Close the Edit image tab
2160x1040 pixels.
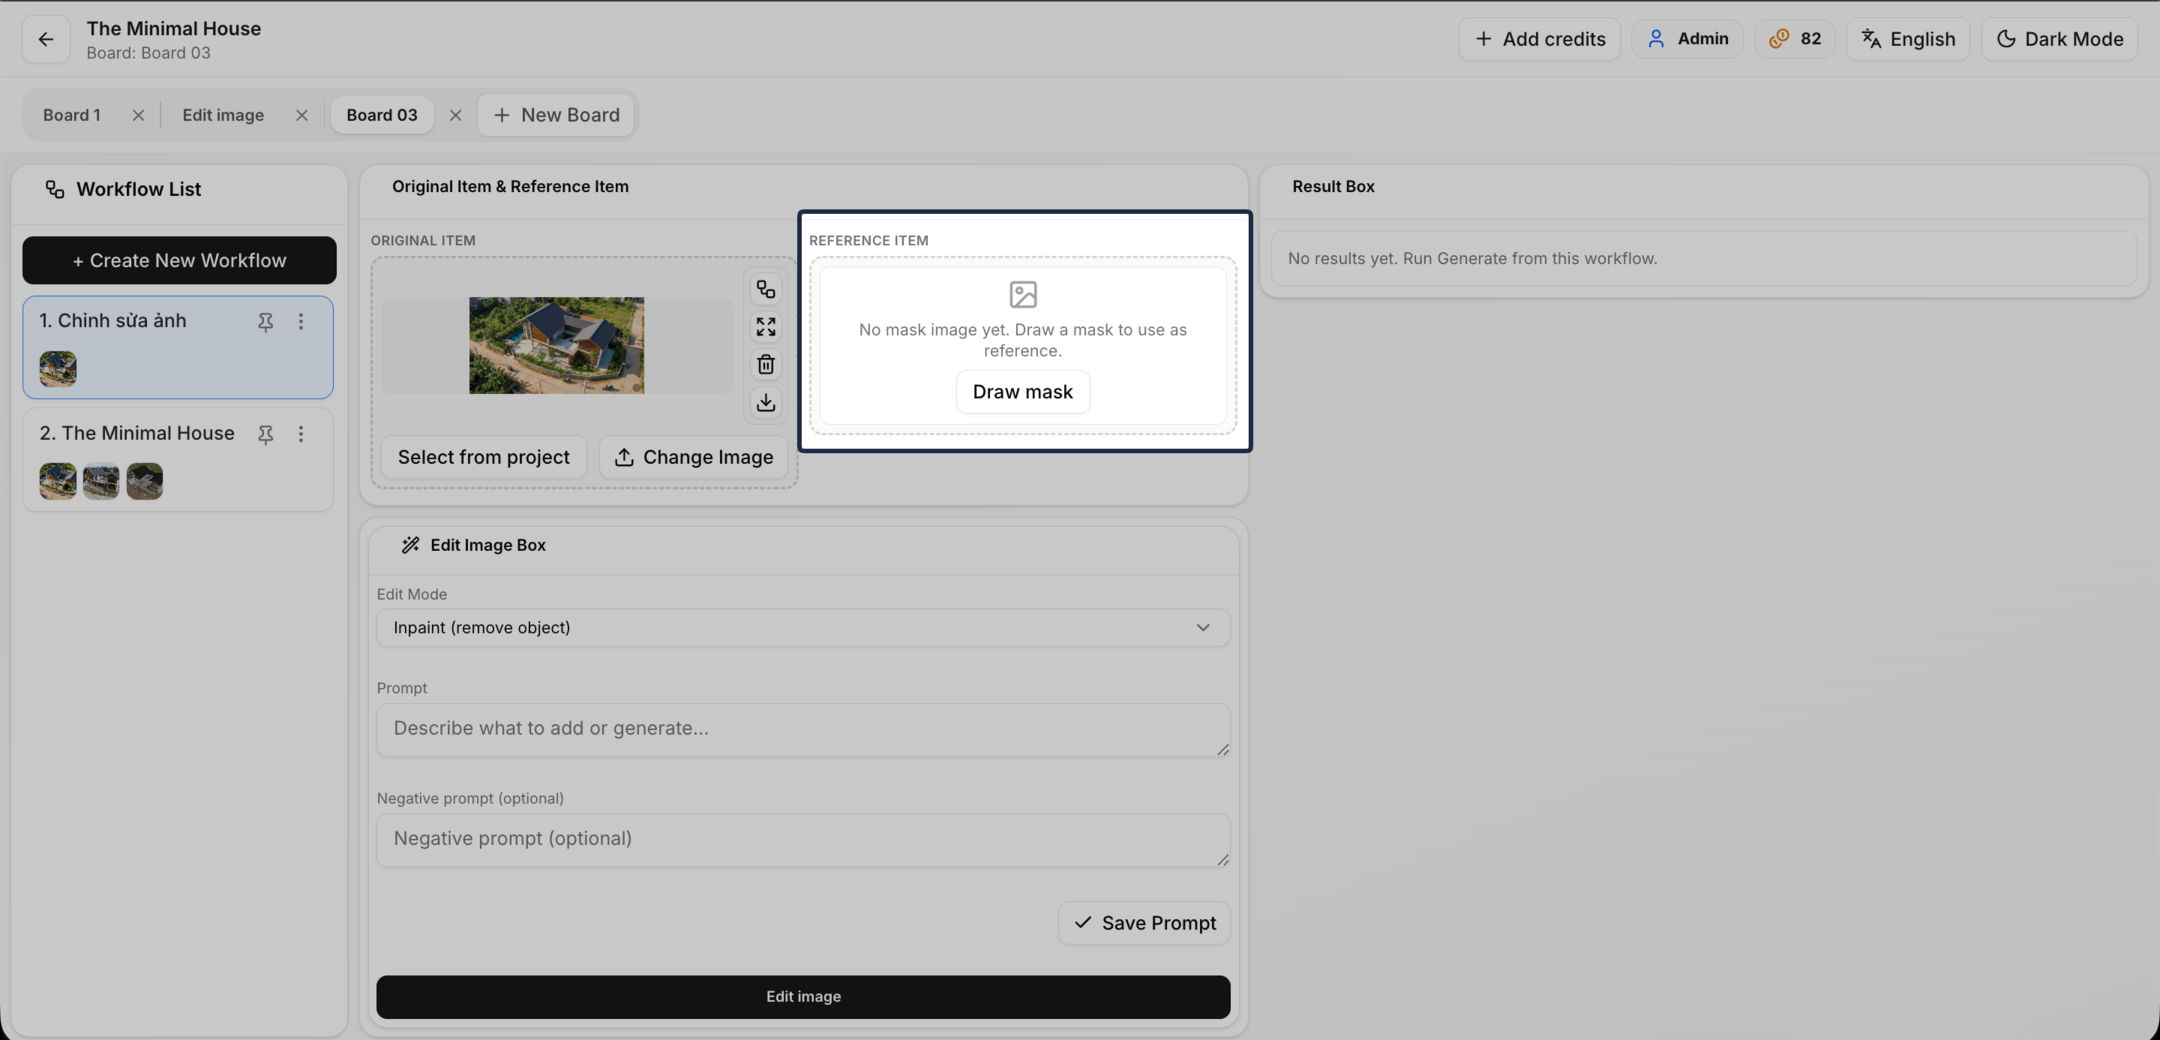(x=301, y=115)
